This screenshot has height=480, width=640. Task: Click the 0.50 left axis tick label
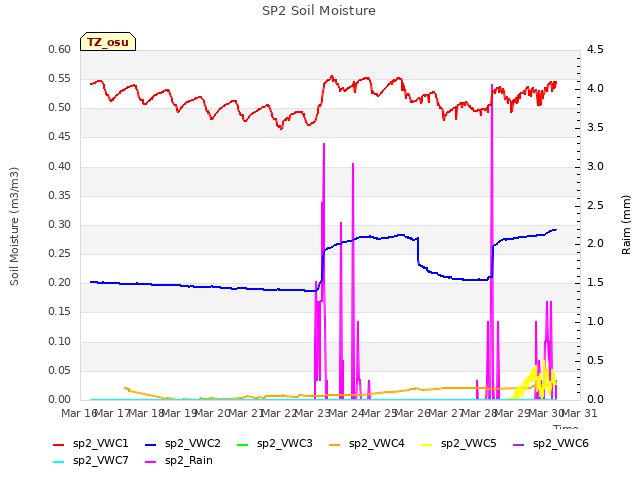tap(60, 108)
